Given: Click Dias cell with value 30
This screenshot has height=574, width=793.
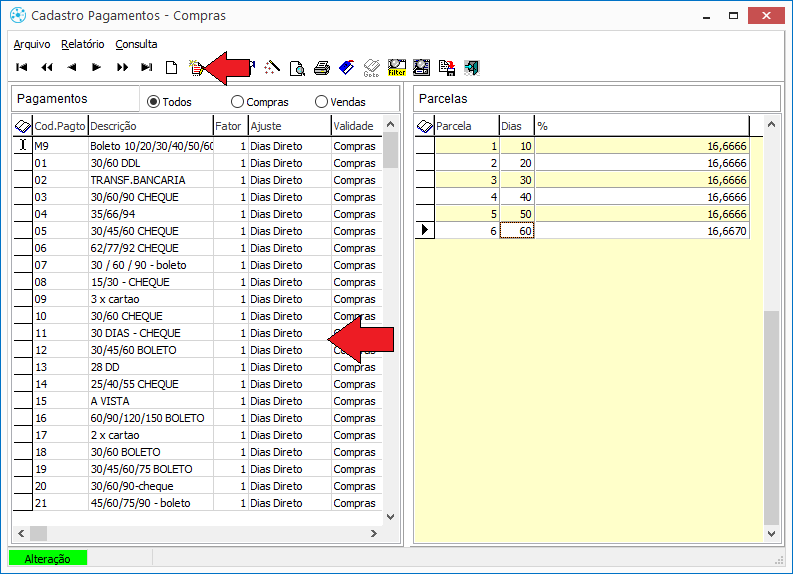Looking at the screenshot, I should [x=517, y=180].
